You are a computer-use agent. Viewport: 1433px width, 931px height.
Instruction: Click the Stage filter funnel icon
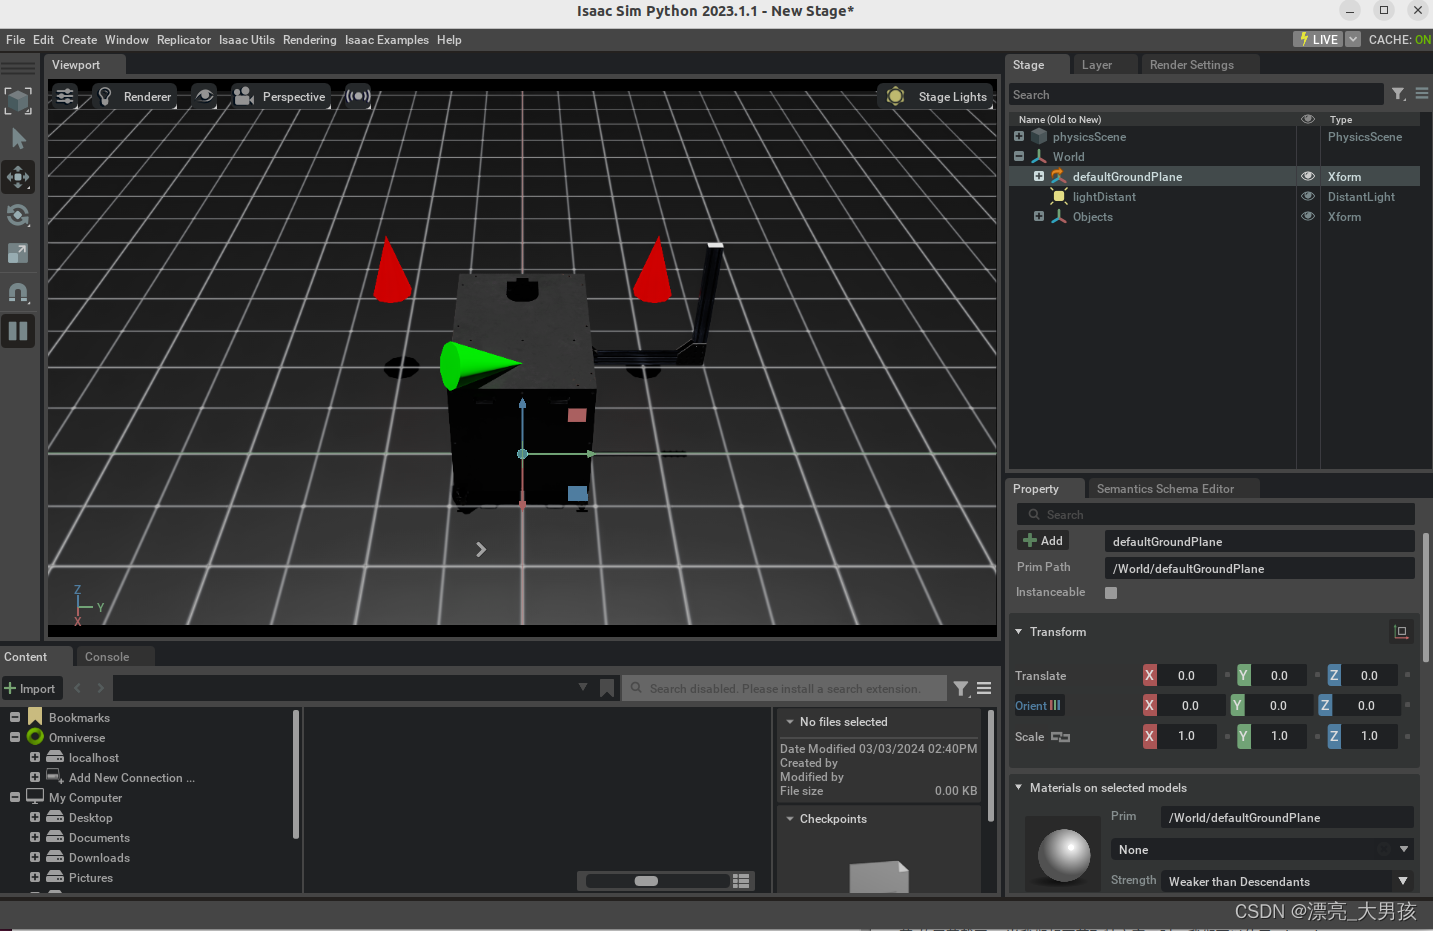[1399, 94]
